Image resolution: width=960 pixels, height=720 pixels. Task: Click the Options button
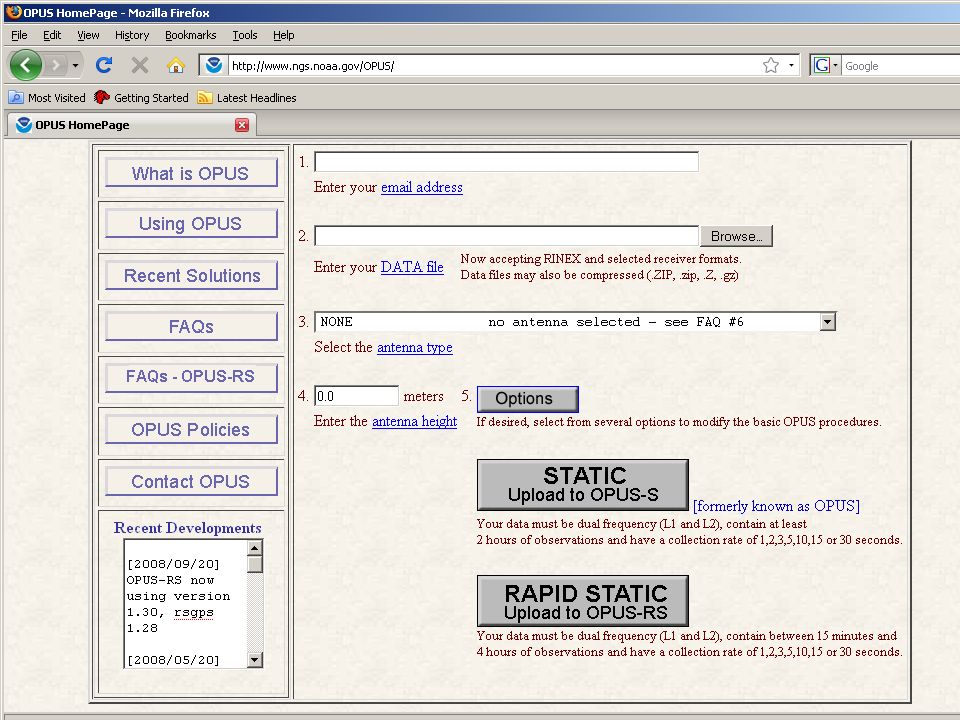pyautogui.click(x=528, y=399)
